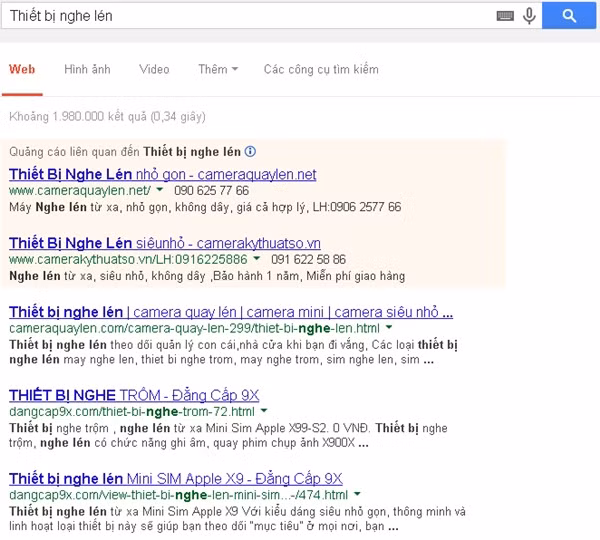Start voice search with microphone icon
Screen dimensions: 600x540
530,16
